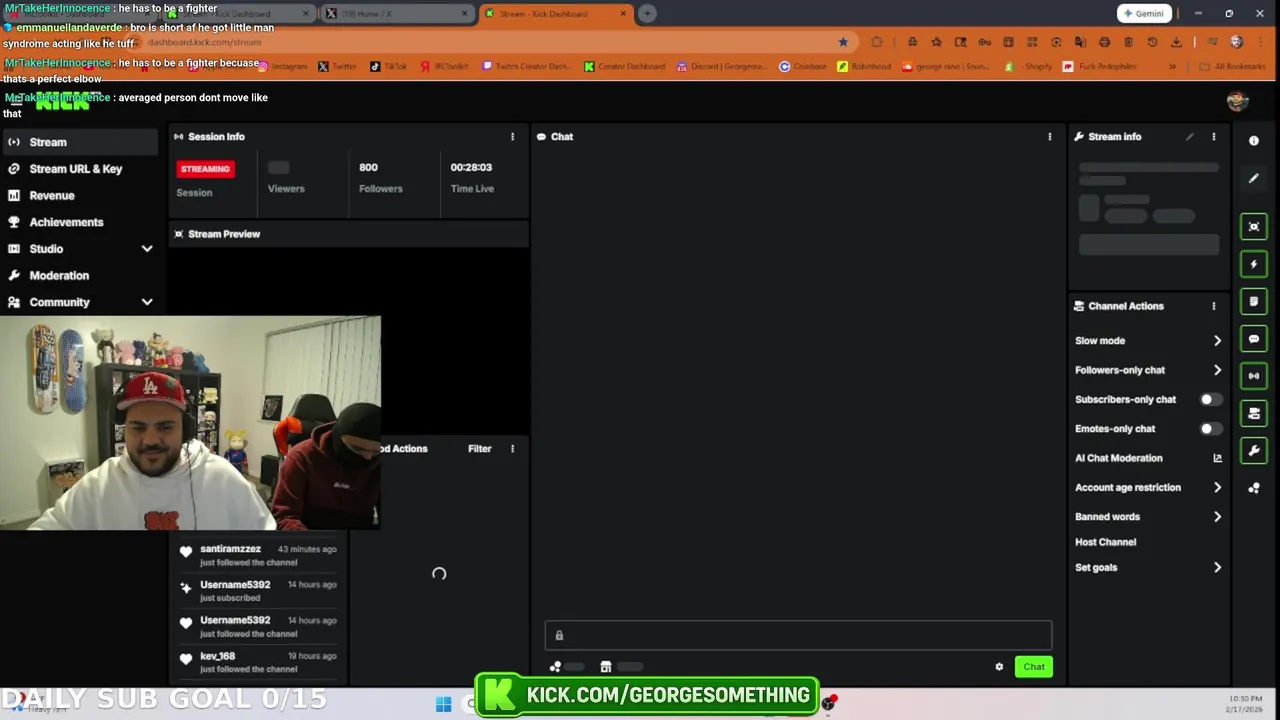Click the red STREAMING session badge

click(x=205, y=169)
